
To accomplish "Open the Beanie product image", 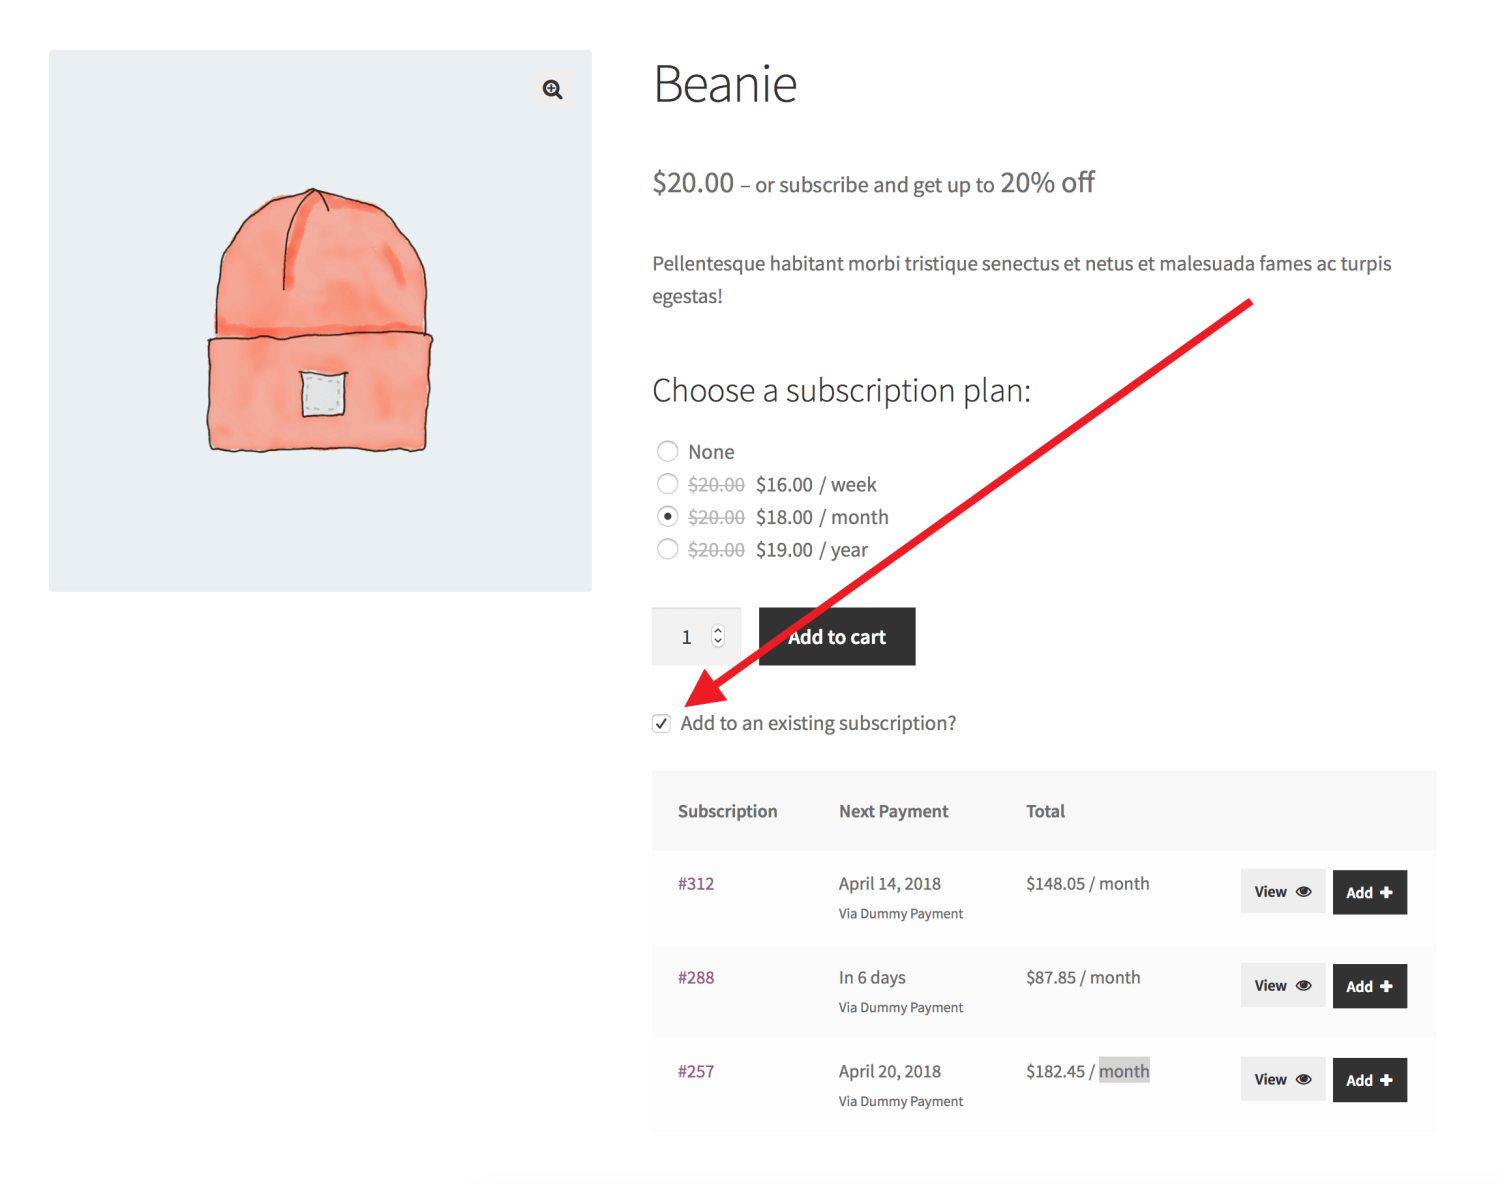I will click(320, 321).
